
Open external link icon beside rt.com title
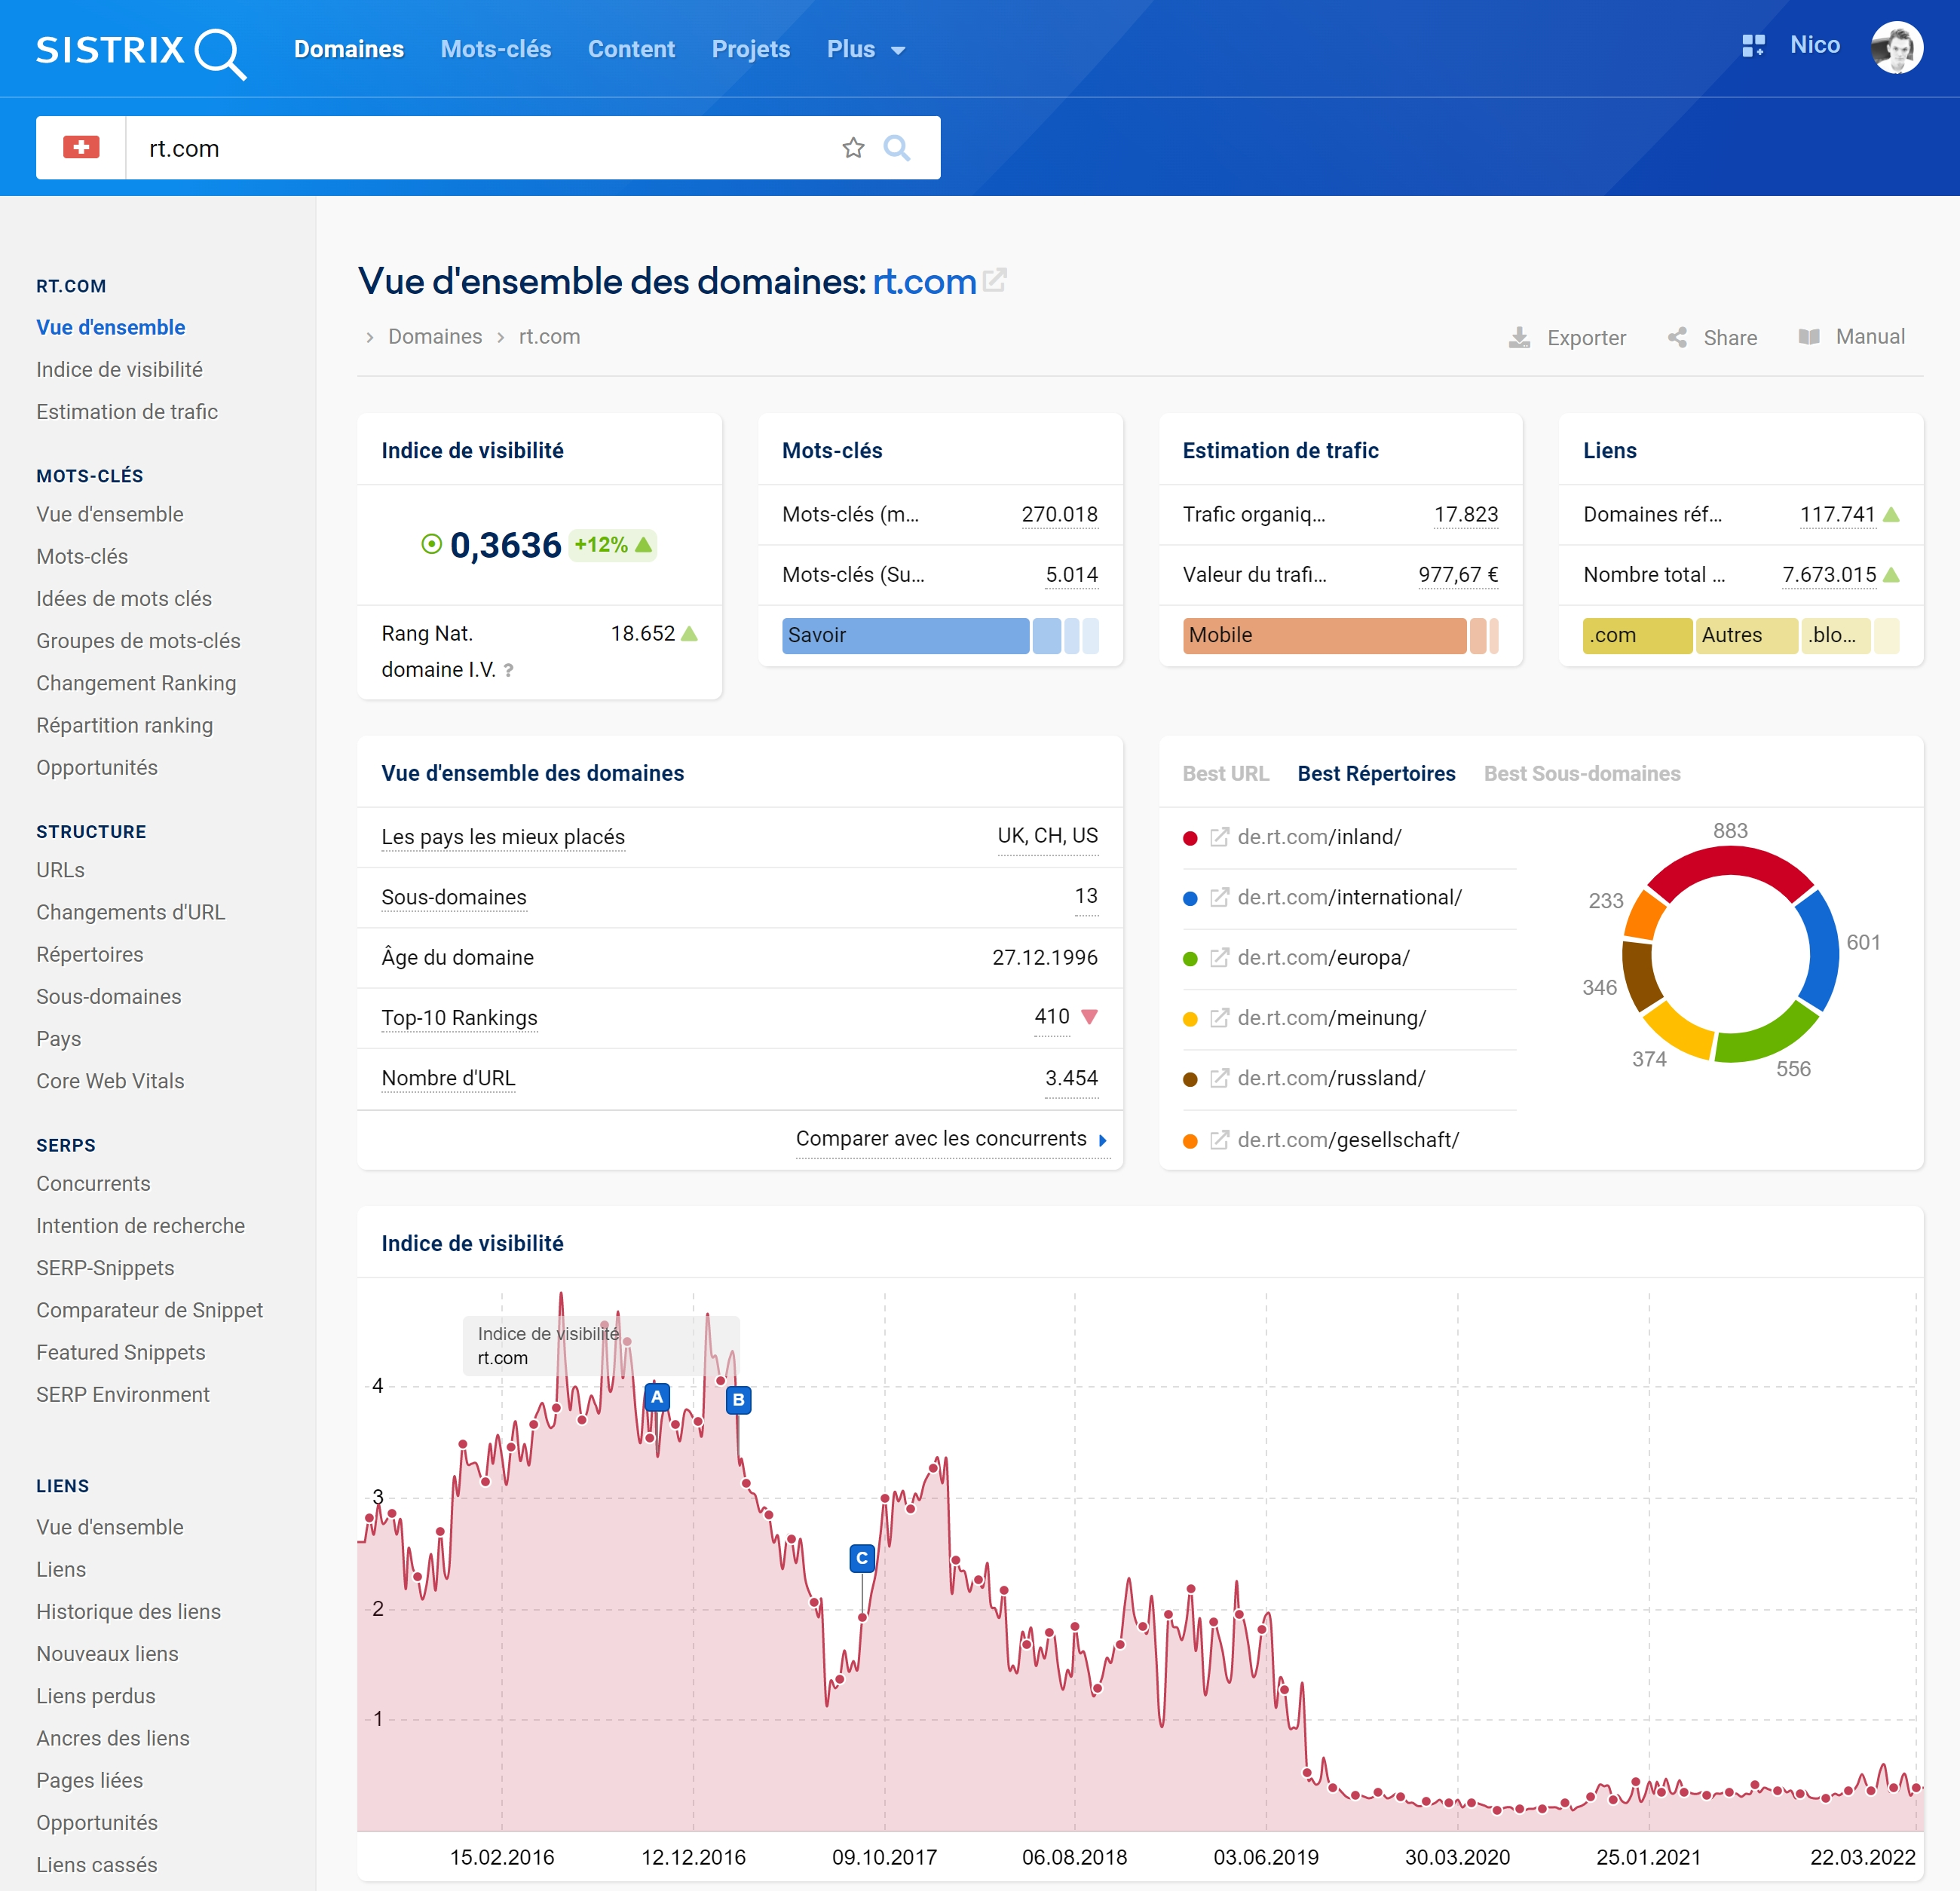click(995, 280)
